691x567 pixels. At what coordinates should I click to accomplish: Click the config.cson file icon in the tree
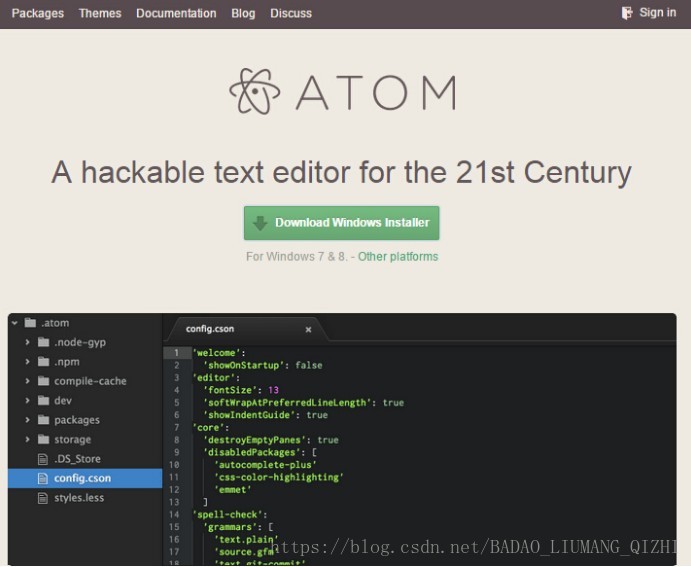click(x=43, y=478)
